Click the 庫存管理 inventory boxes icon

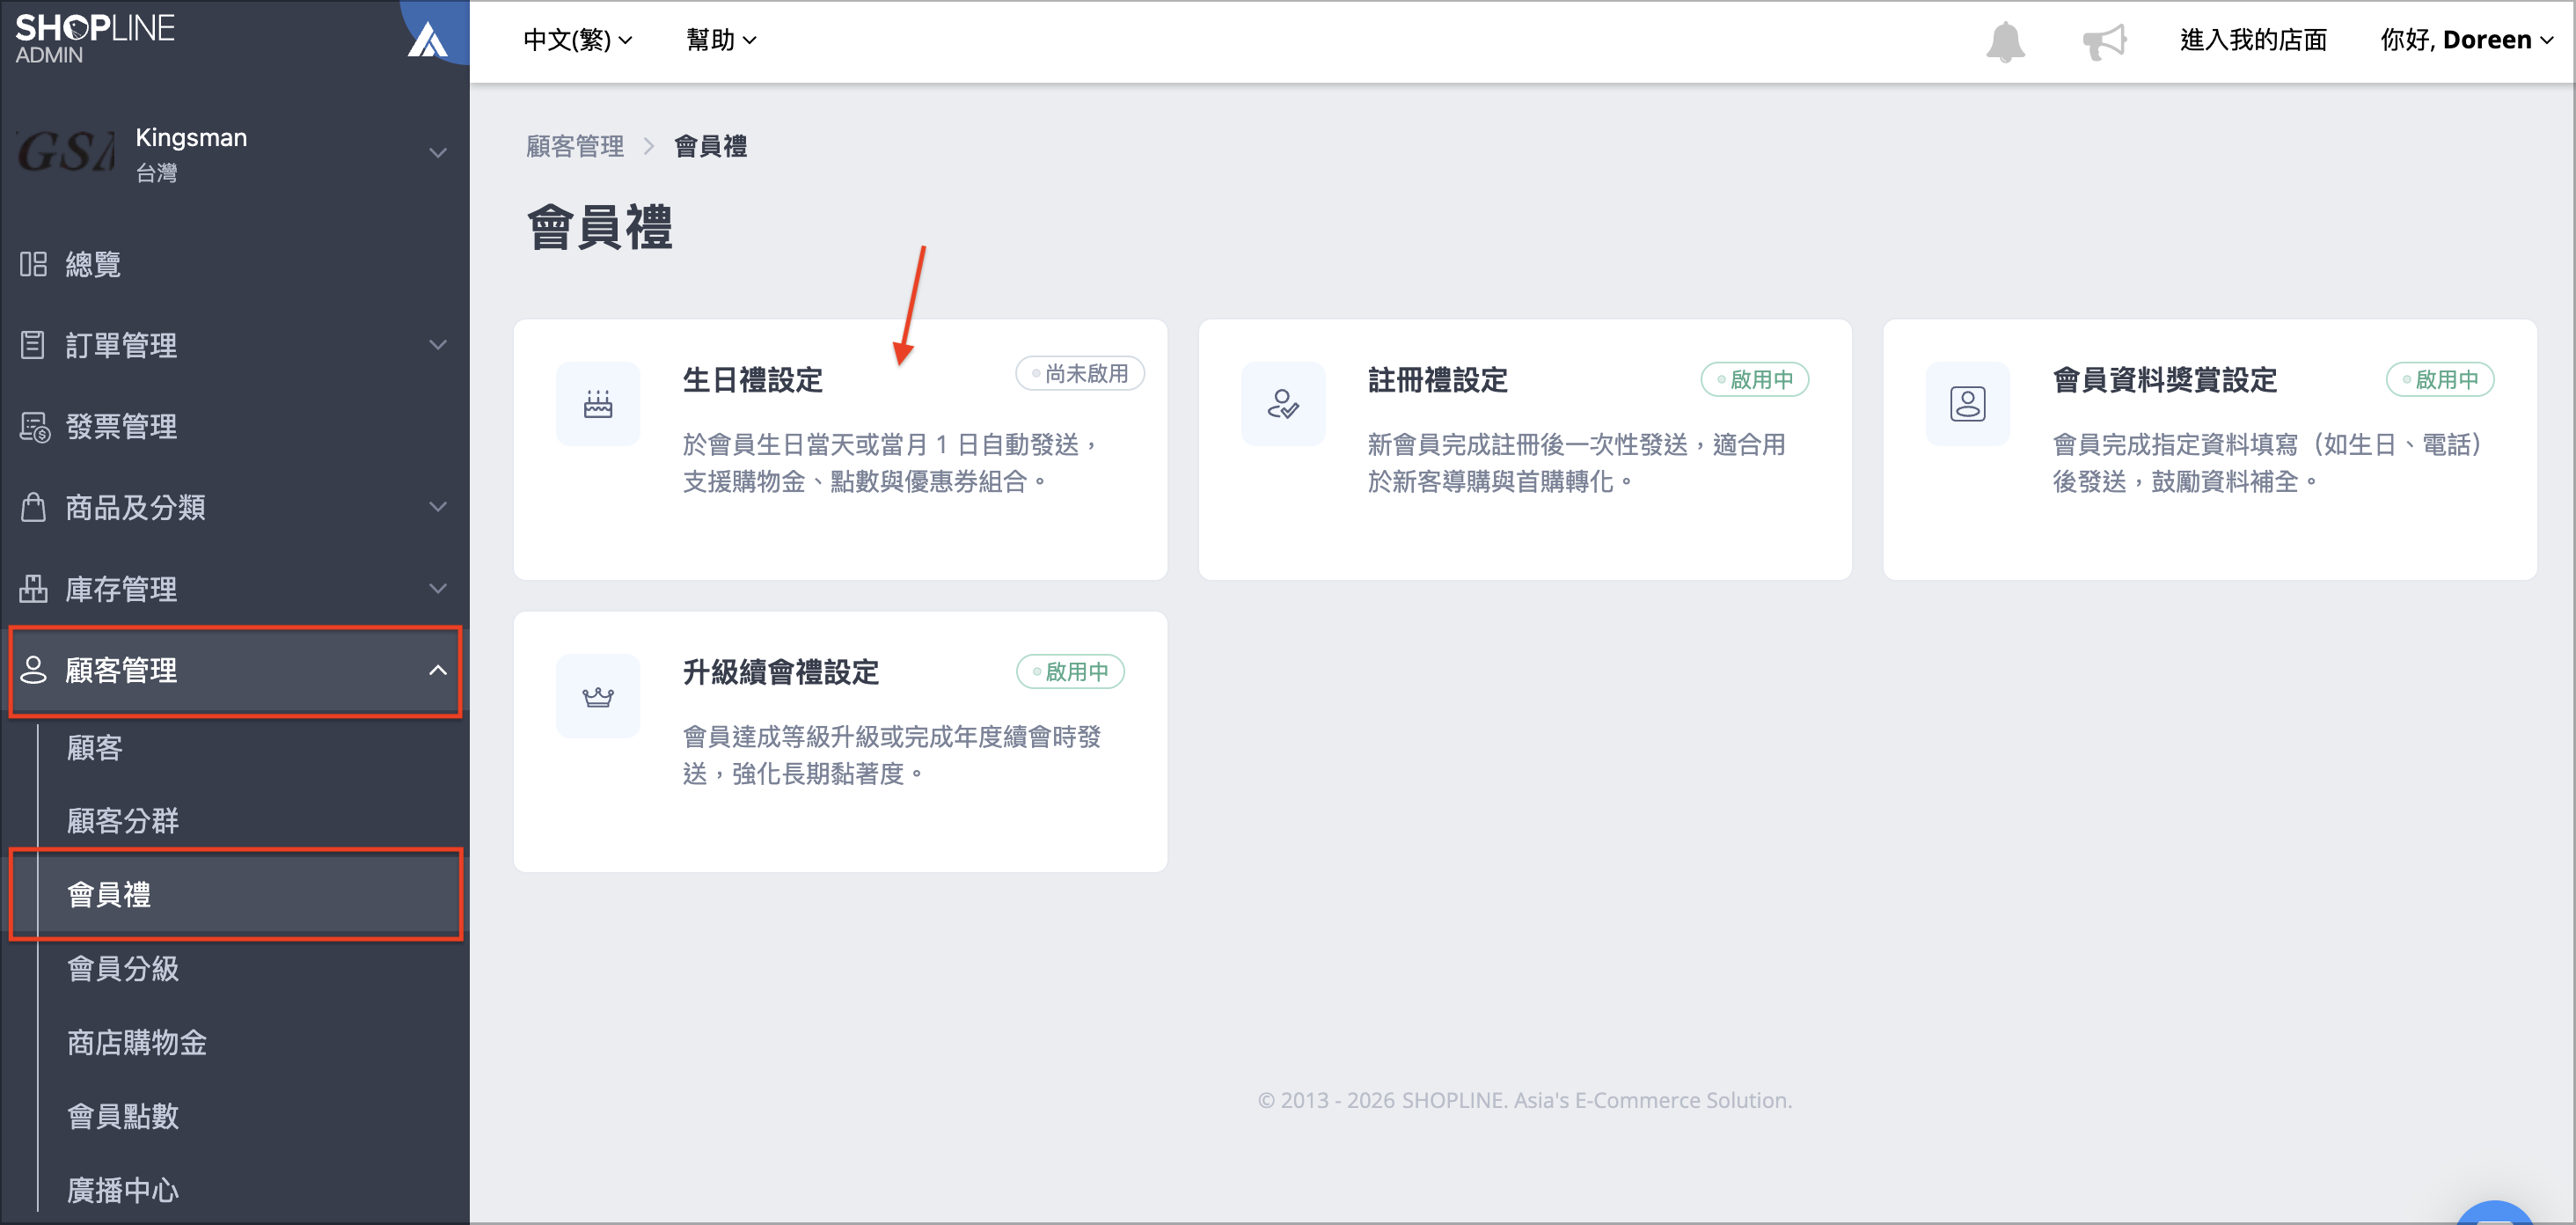(33, 588)
